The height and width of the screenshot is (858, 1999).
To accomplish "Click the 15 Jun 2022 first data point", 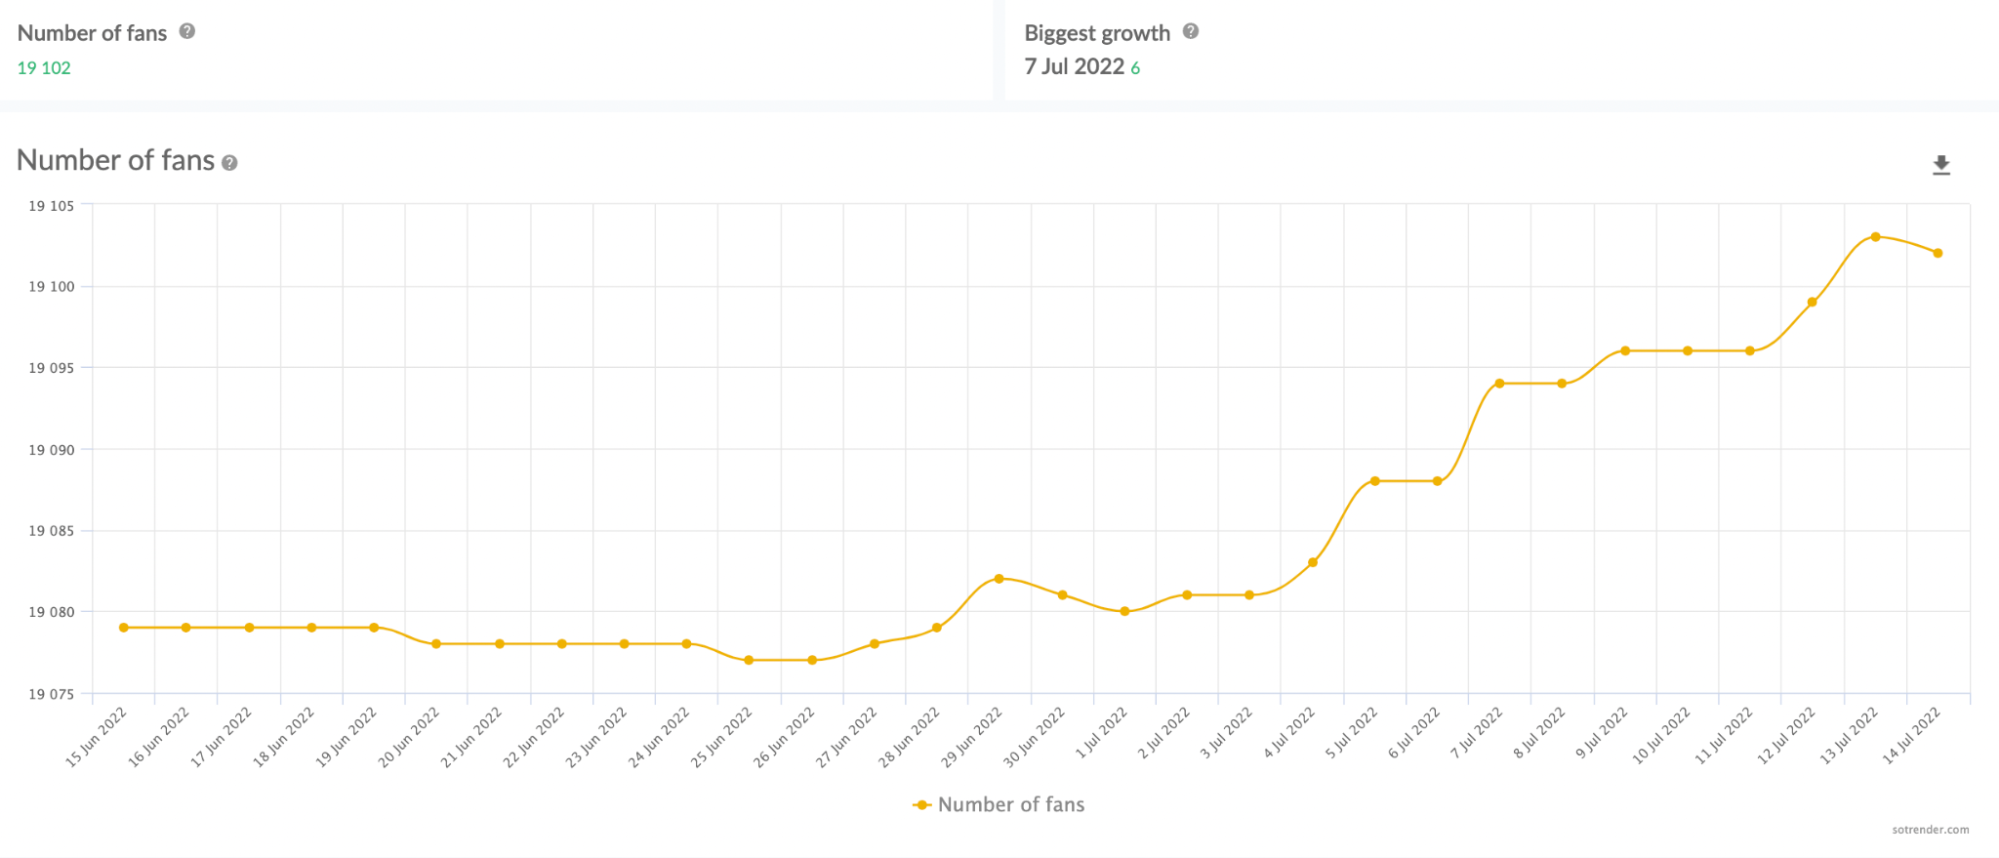I will click(124, 628).
